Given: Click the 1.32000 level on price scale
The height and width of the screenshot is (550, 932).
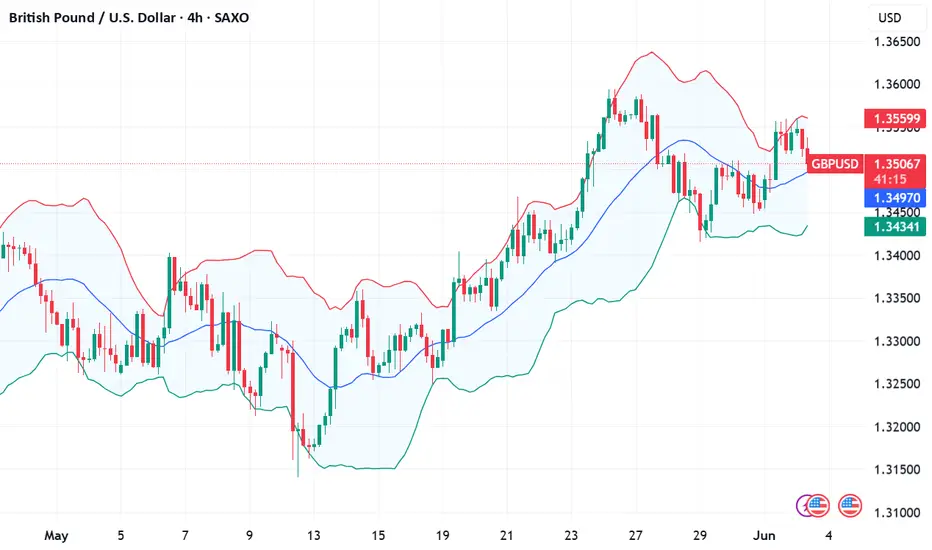Looking at the screenshot, I should pyautogui.click(x=897, y=427).
